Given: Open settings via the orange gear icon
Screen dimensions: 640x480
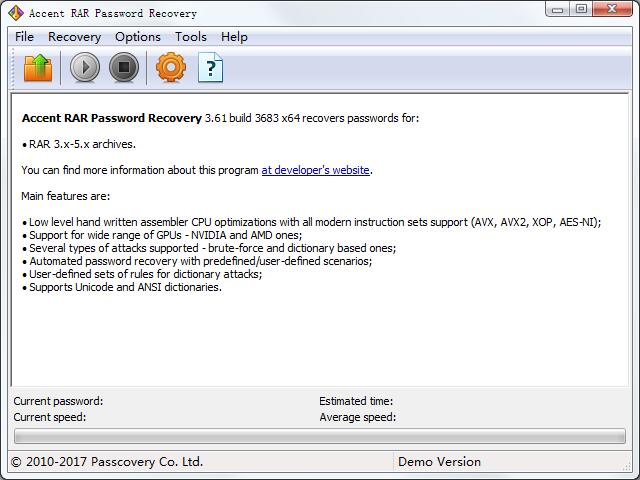Looking at the screenshot, I should 171,67.
